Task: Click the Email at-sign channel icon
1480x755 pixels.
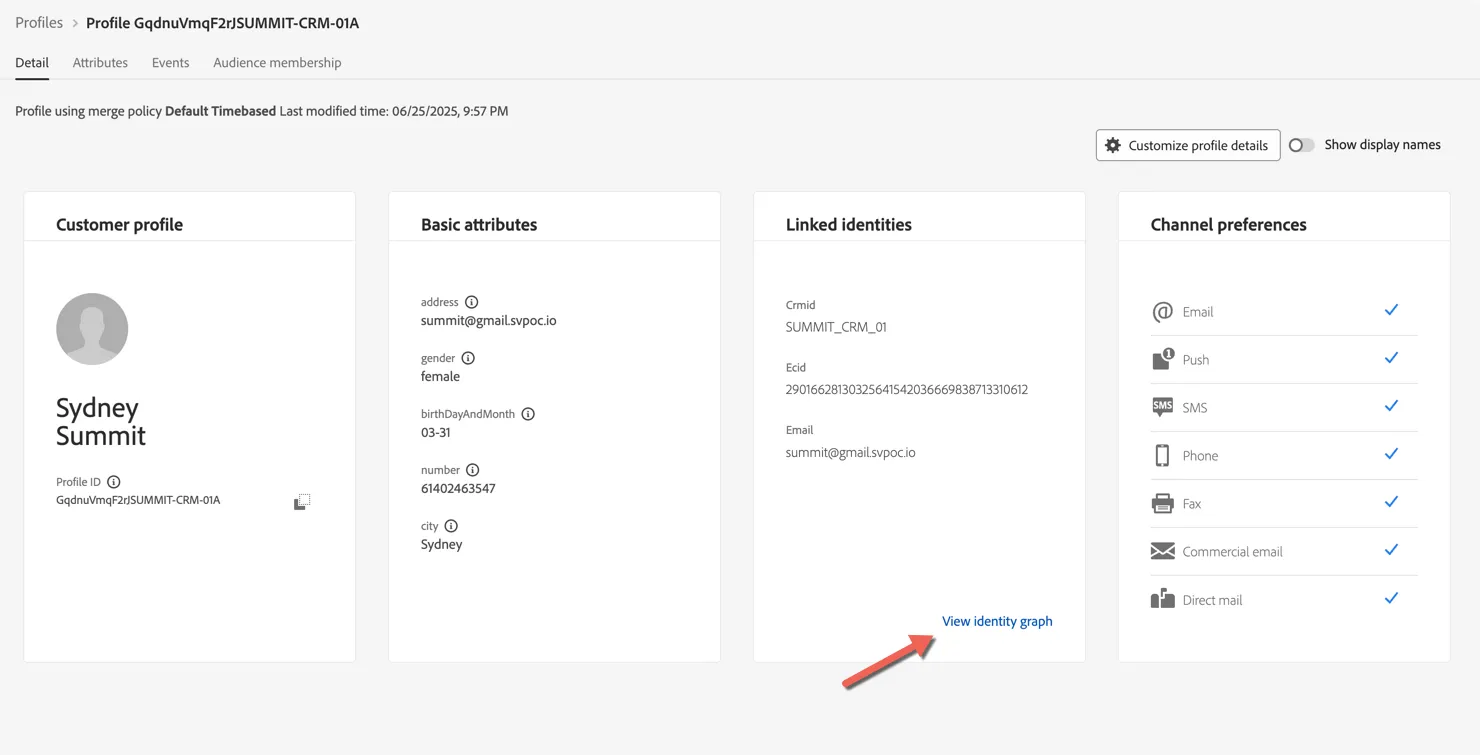Action: coord(1162,312)
